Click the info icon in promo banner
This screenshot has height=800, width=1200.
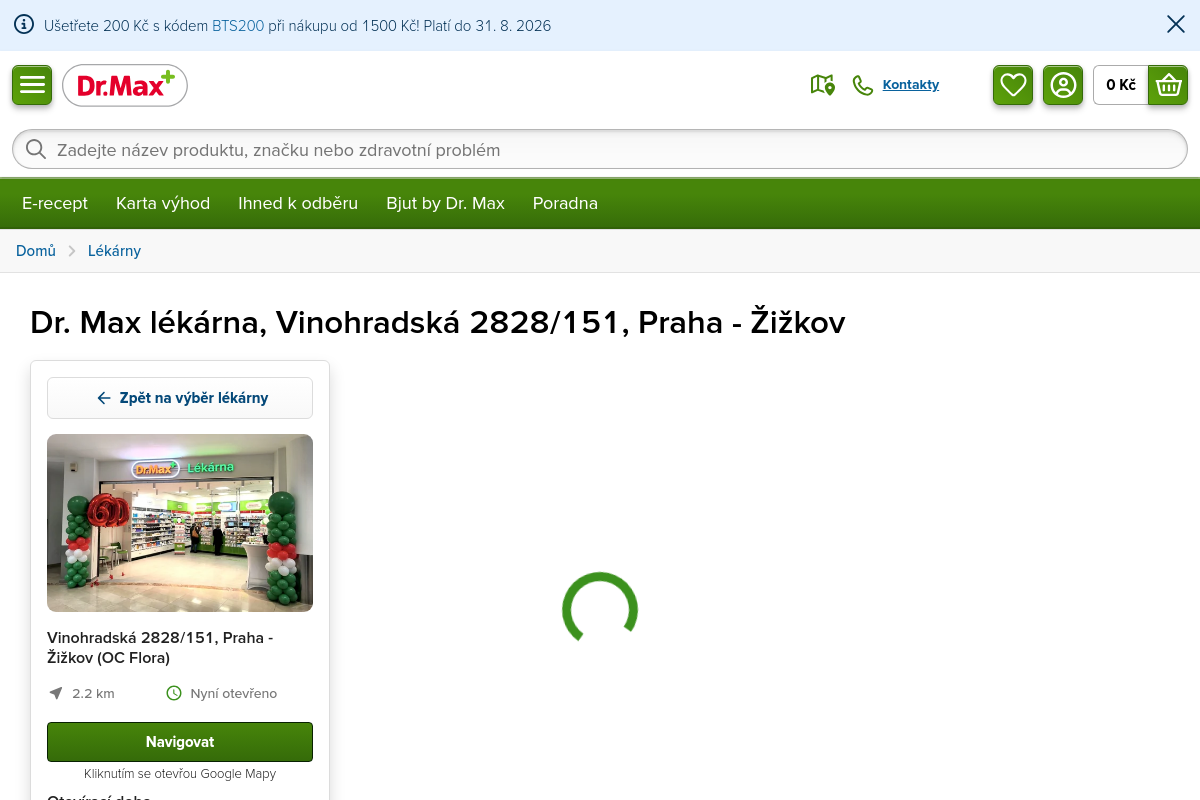pyautogui.click(x=24, y=25)
